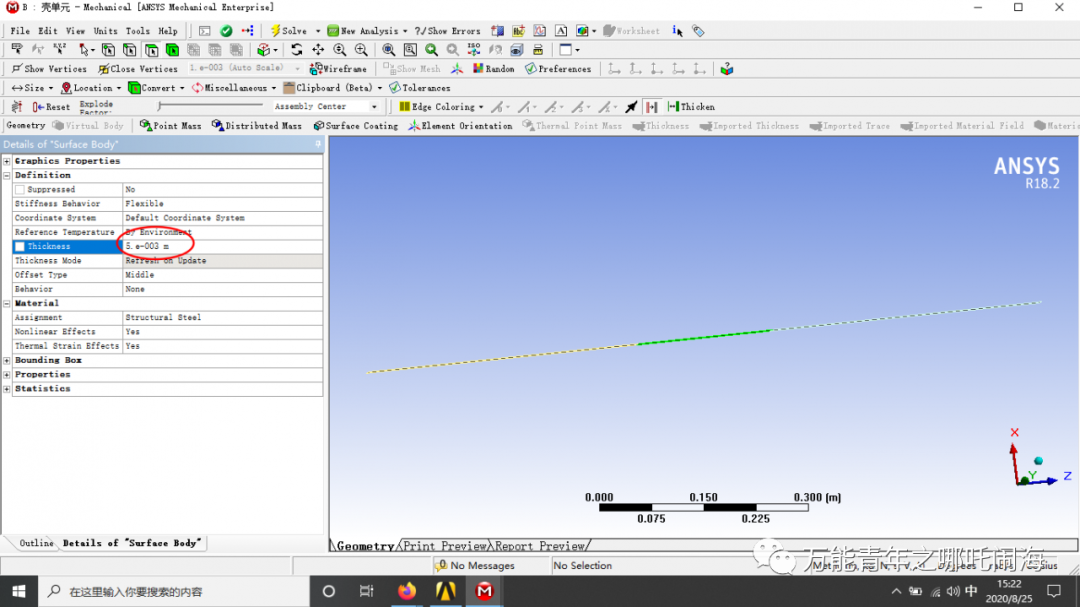This screenshot has width=1080, height=607.
Task: Open the Help menu
Action: tap(167, 31)
